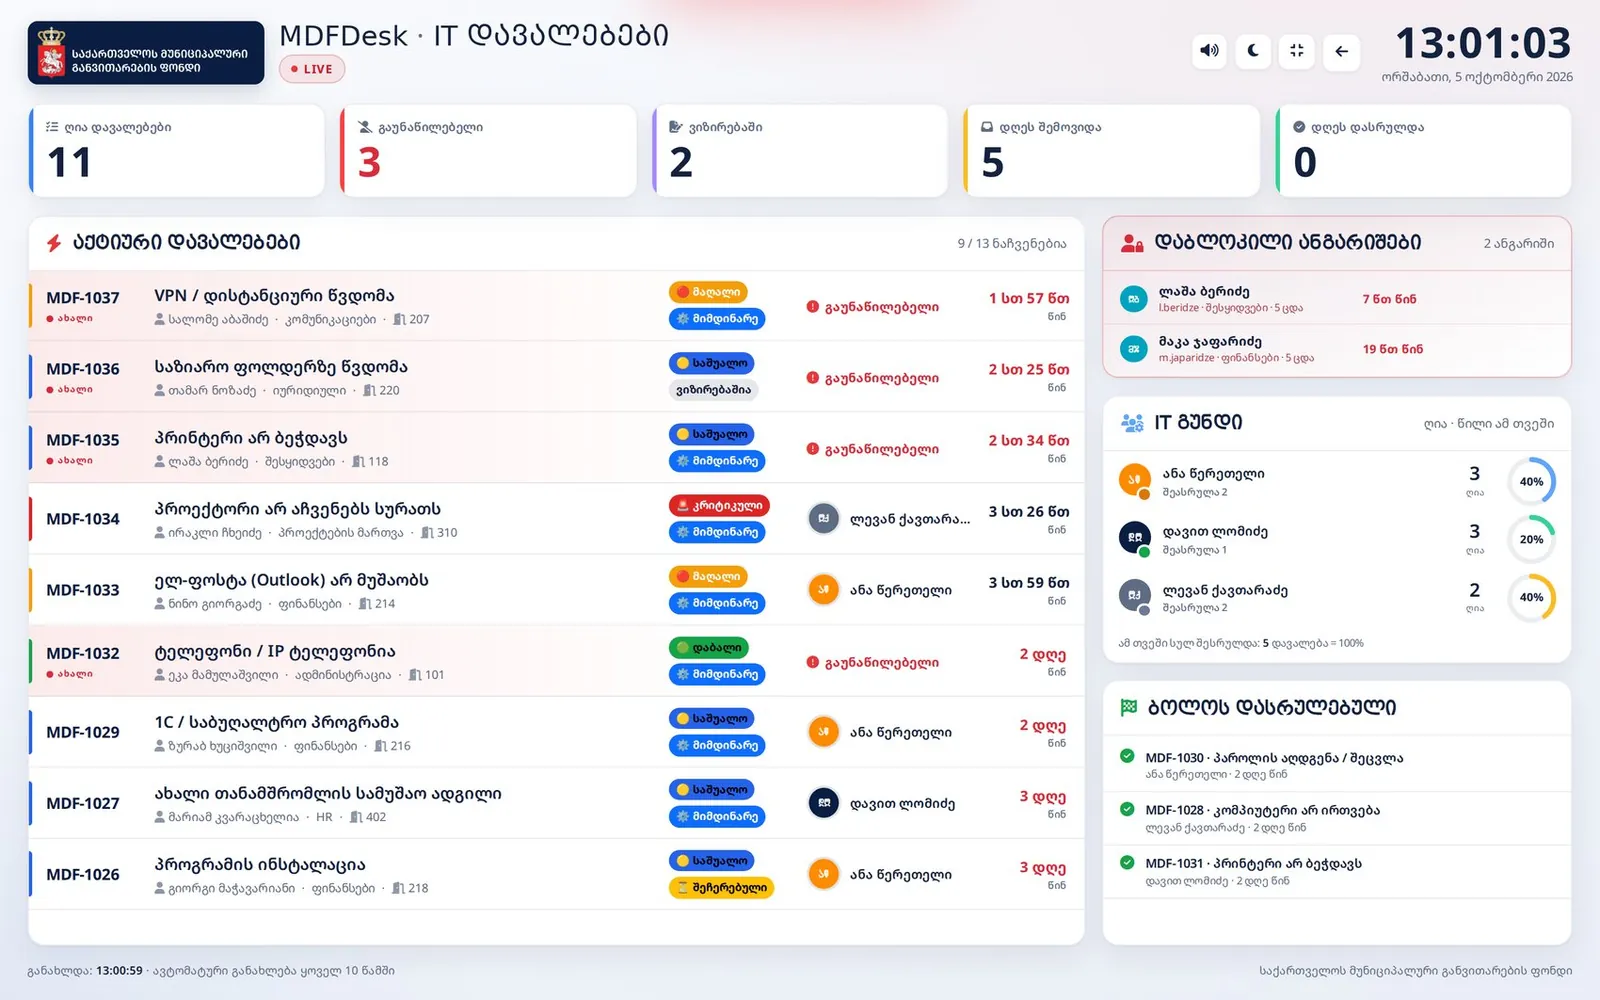This screenshot has width=1600, height=1000.
Task: Click the orange assignee avatar on MDF-1033 row
Action: point(823,589)
